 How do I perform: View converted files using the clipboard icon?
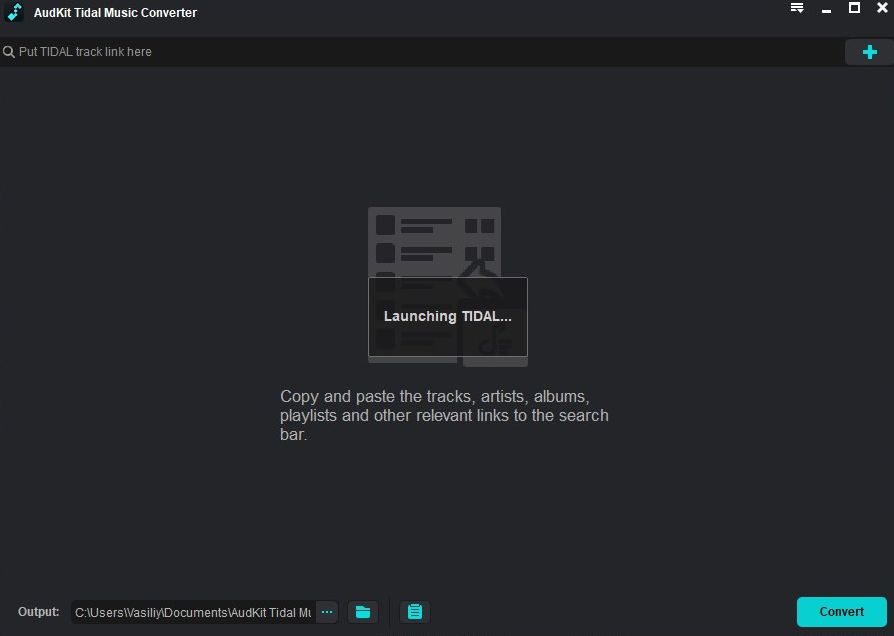[x=414, y=611]
